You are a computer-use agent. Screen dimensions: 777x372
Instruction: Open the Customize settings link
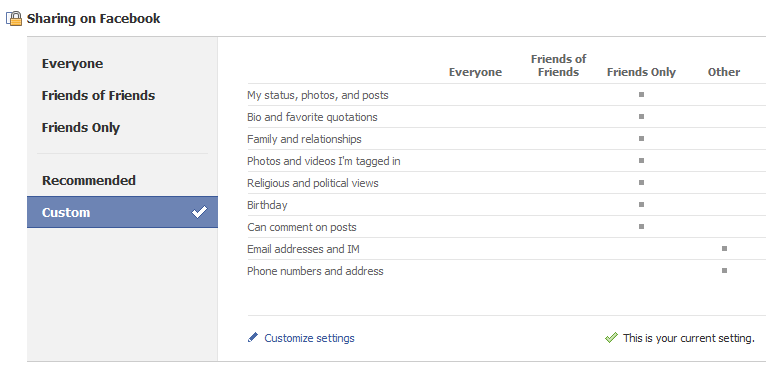pos(309,338)
